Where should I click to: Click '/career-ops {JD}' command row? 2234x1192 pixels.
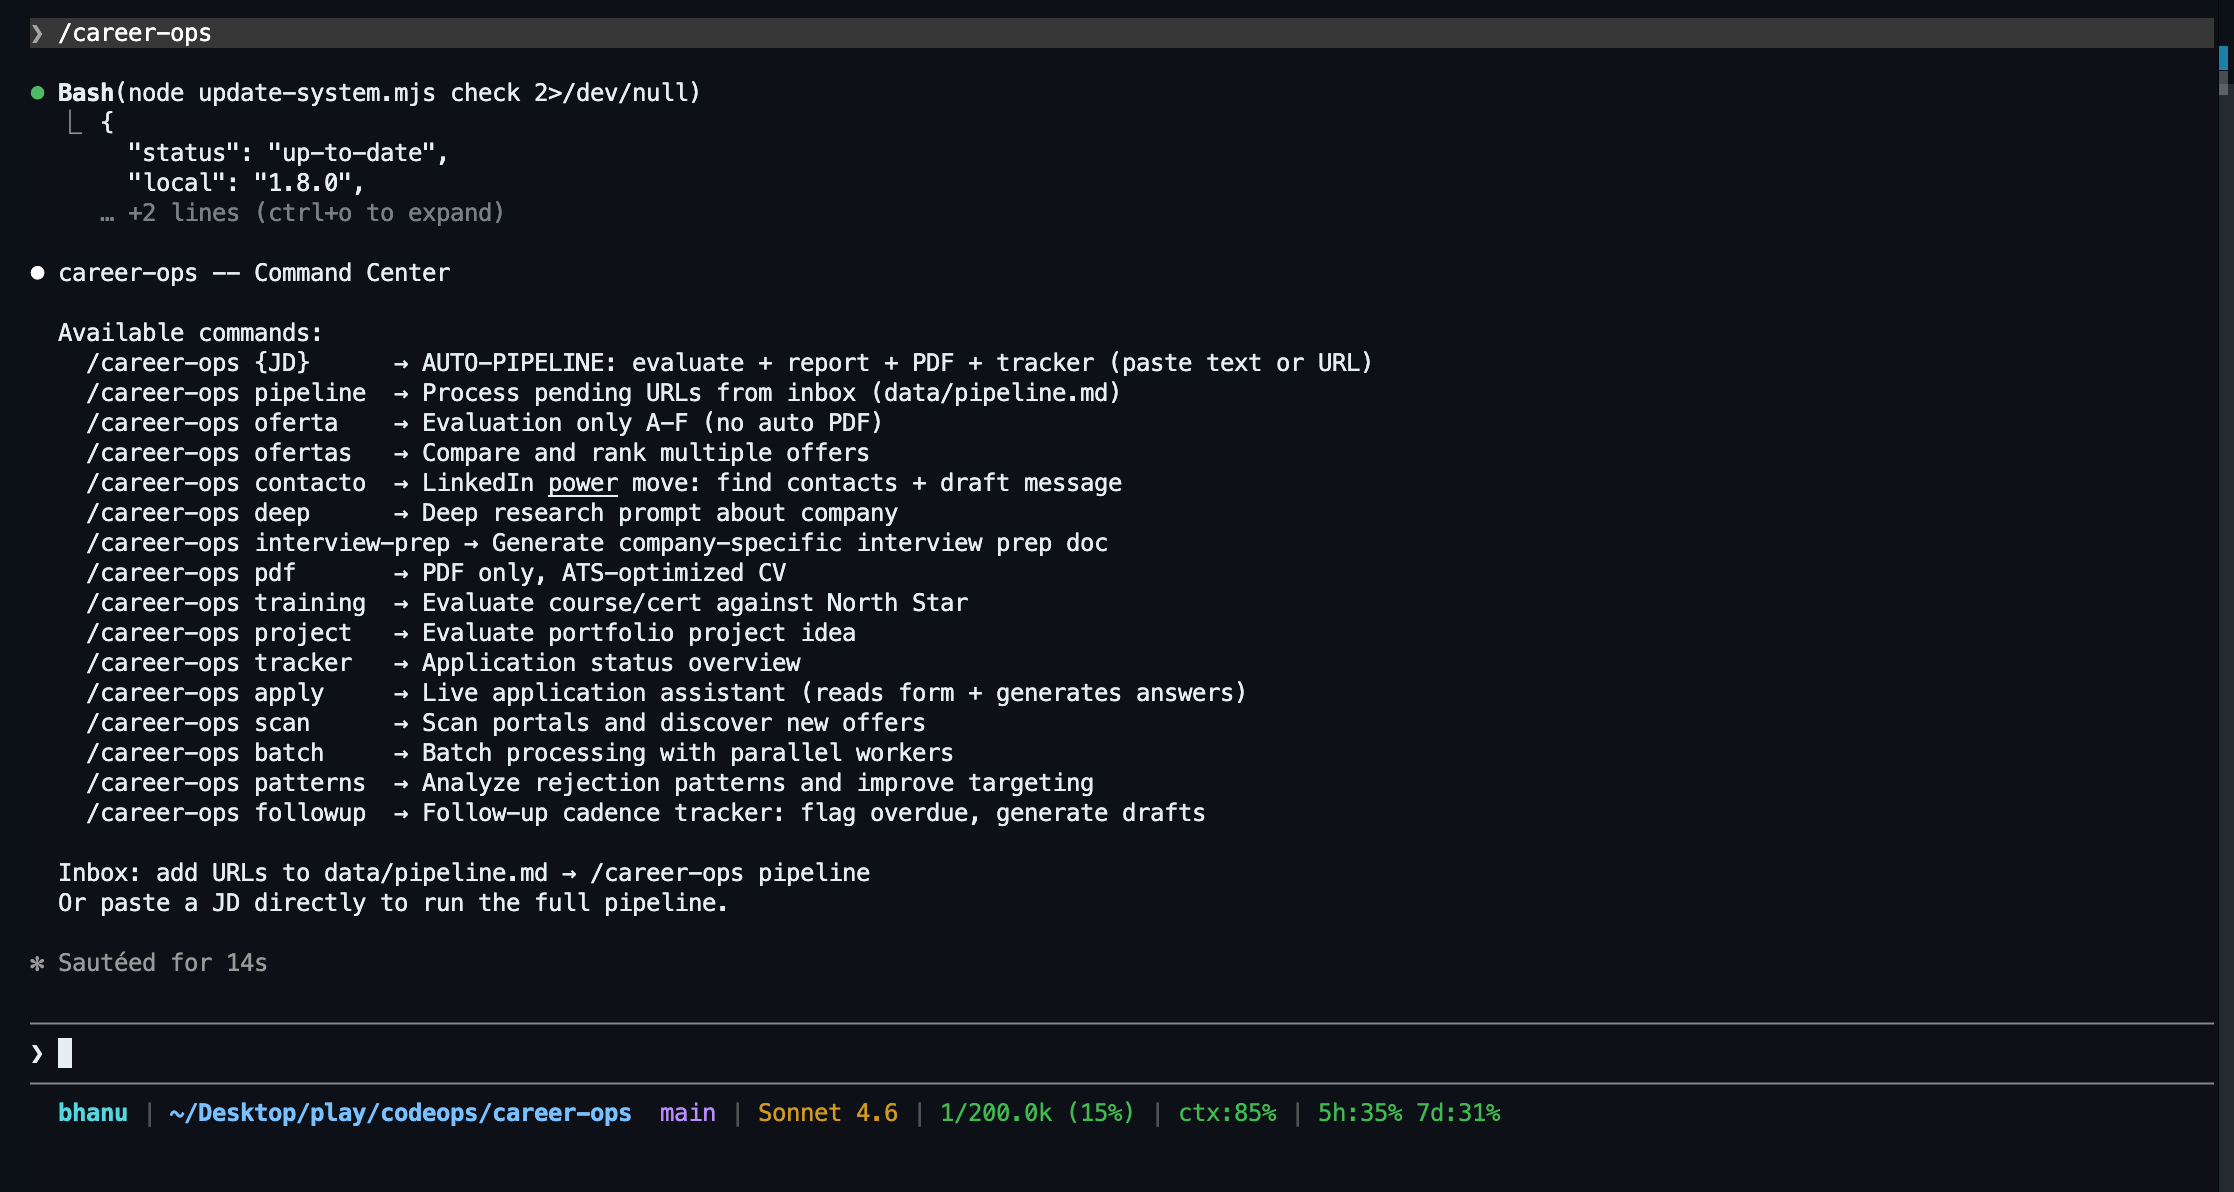pyautogui.click(x=729, y=363)
